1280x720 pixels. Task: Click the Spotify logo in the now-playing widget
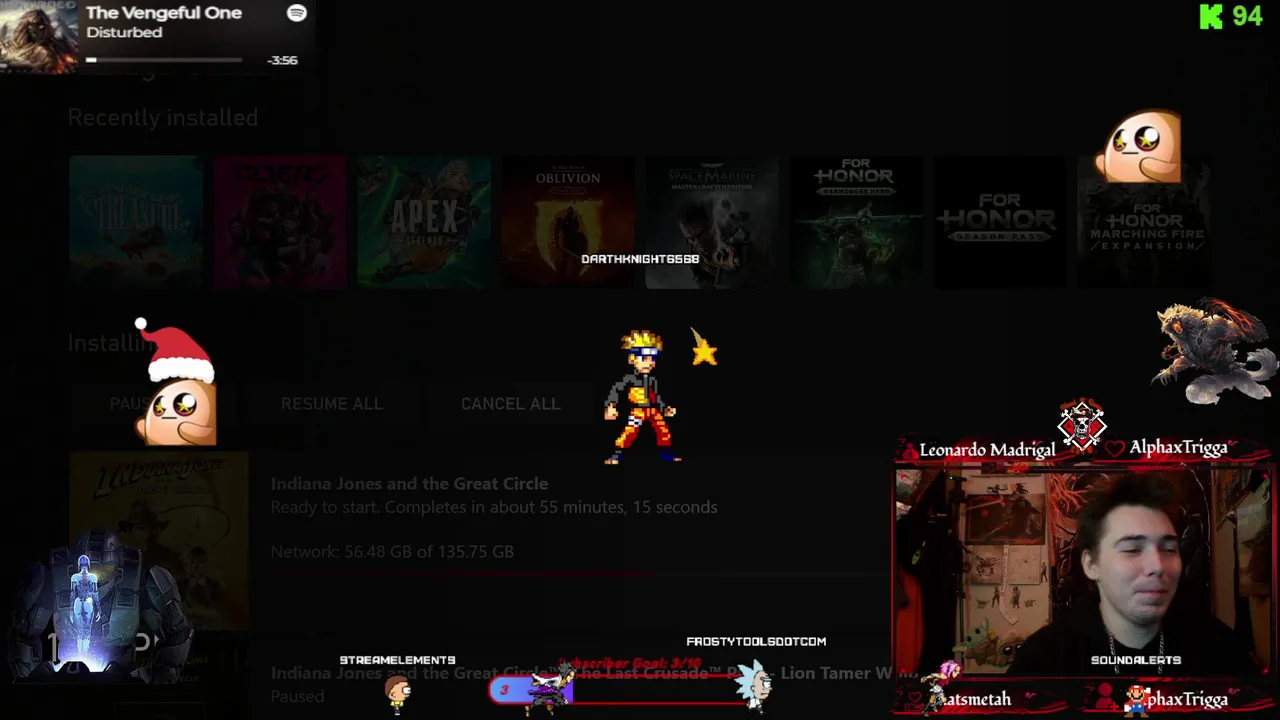(x=297, y=13)
